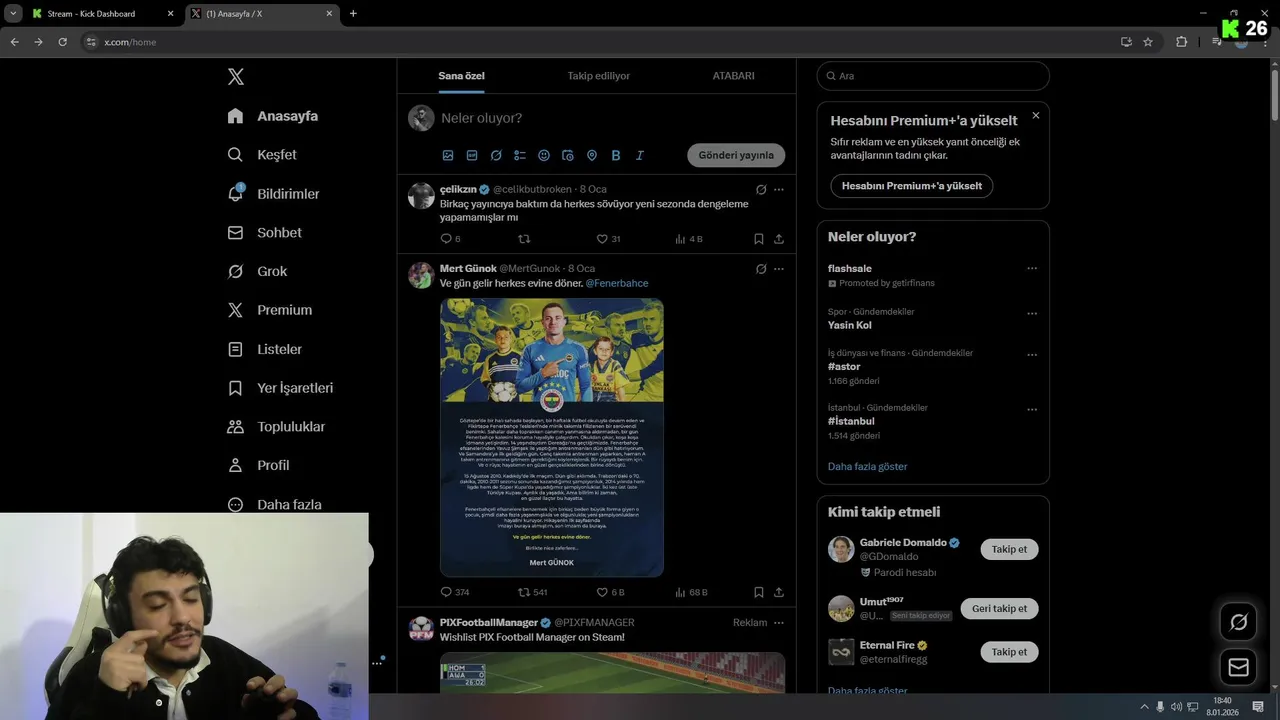This screenshot has height=720, width=1280.
Task: Schedule the post with the calendar icon
Action: pos(568,156)
